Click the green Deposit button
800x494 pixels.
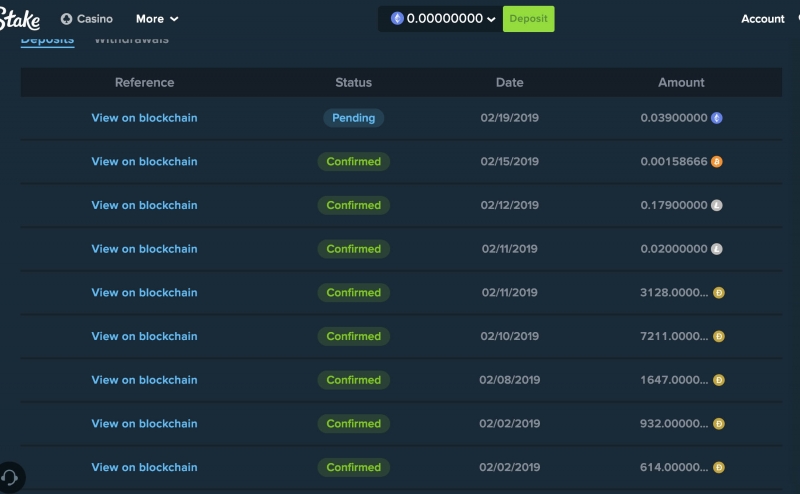(529, 19)
